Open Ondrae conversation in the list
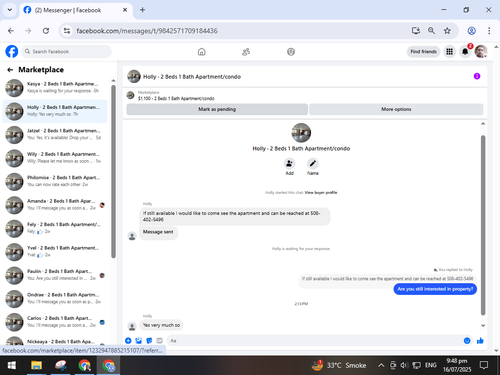Screen dimensions: 500x375 click(56, 299)
